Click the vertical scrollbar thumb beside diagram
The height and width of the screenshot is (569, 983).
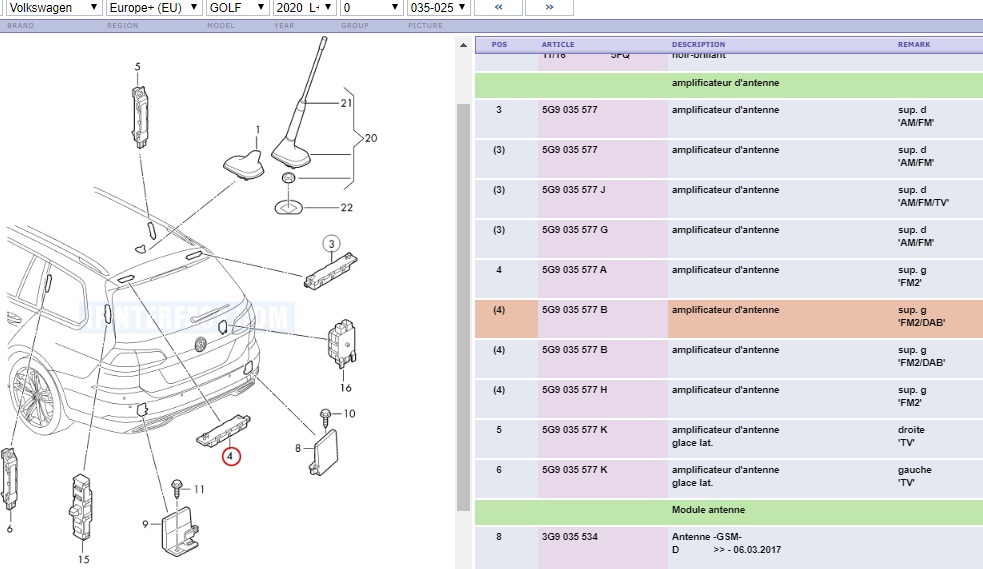(463, 307)
